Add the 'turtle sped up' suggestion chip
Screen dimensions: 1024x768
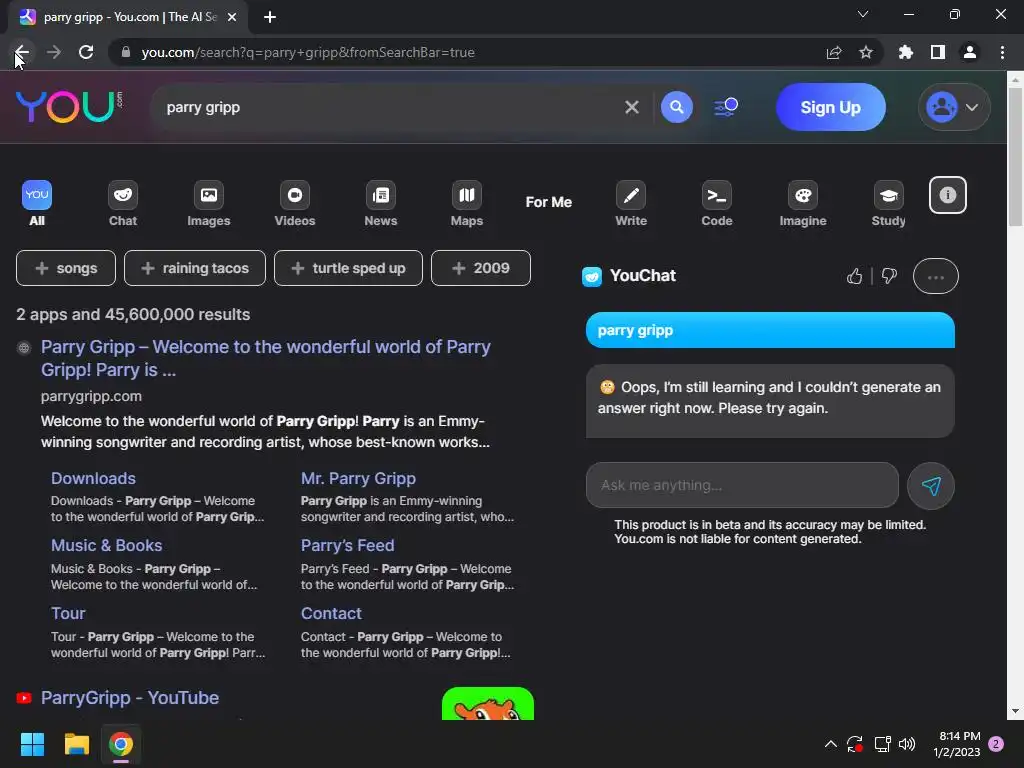click(348, 268)
